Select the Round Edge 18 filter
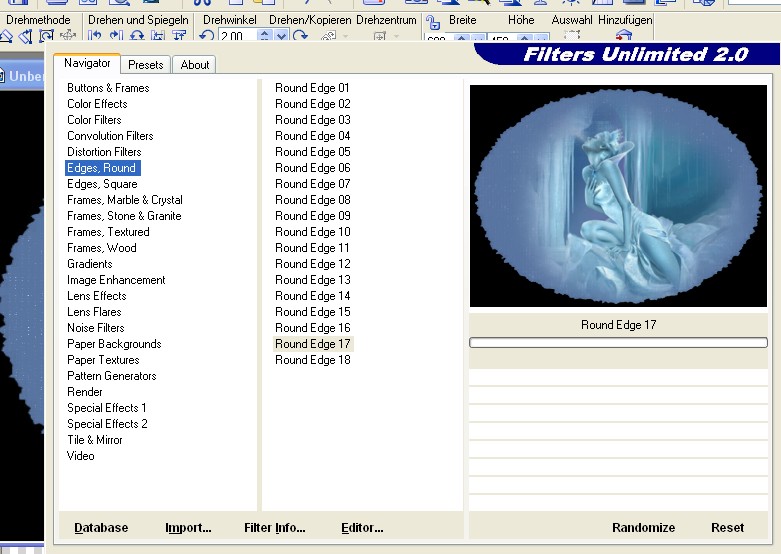 click(312, 360)
